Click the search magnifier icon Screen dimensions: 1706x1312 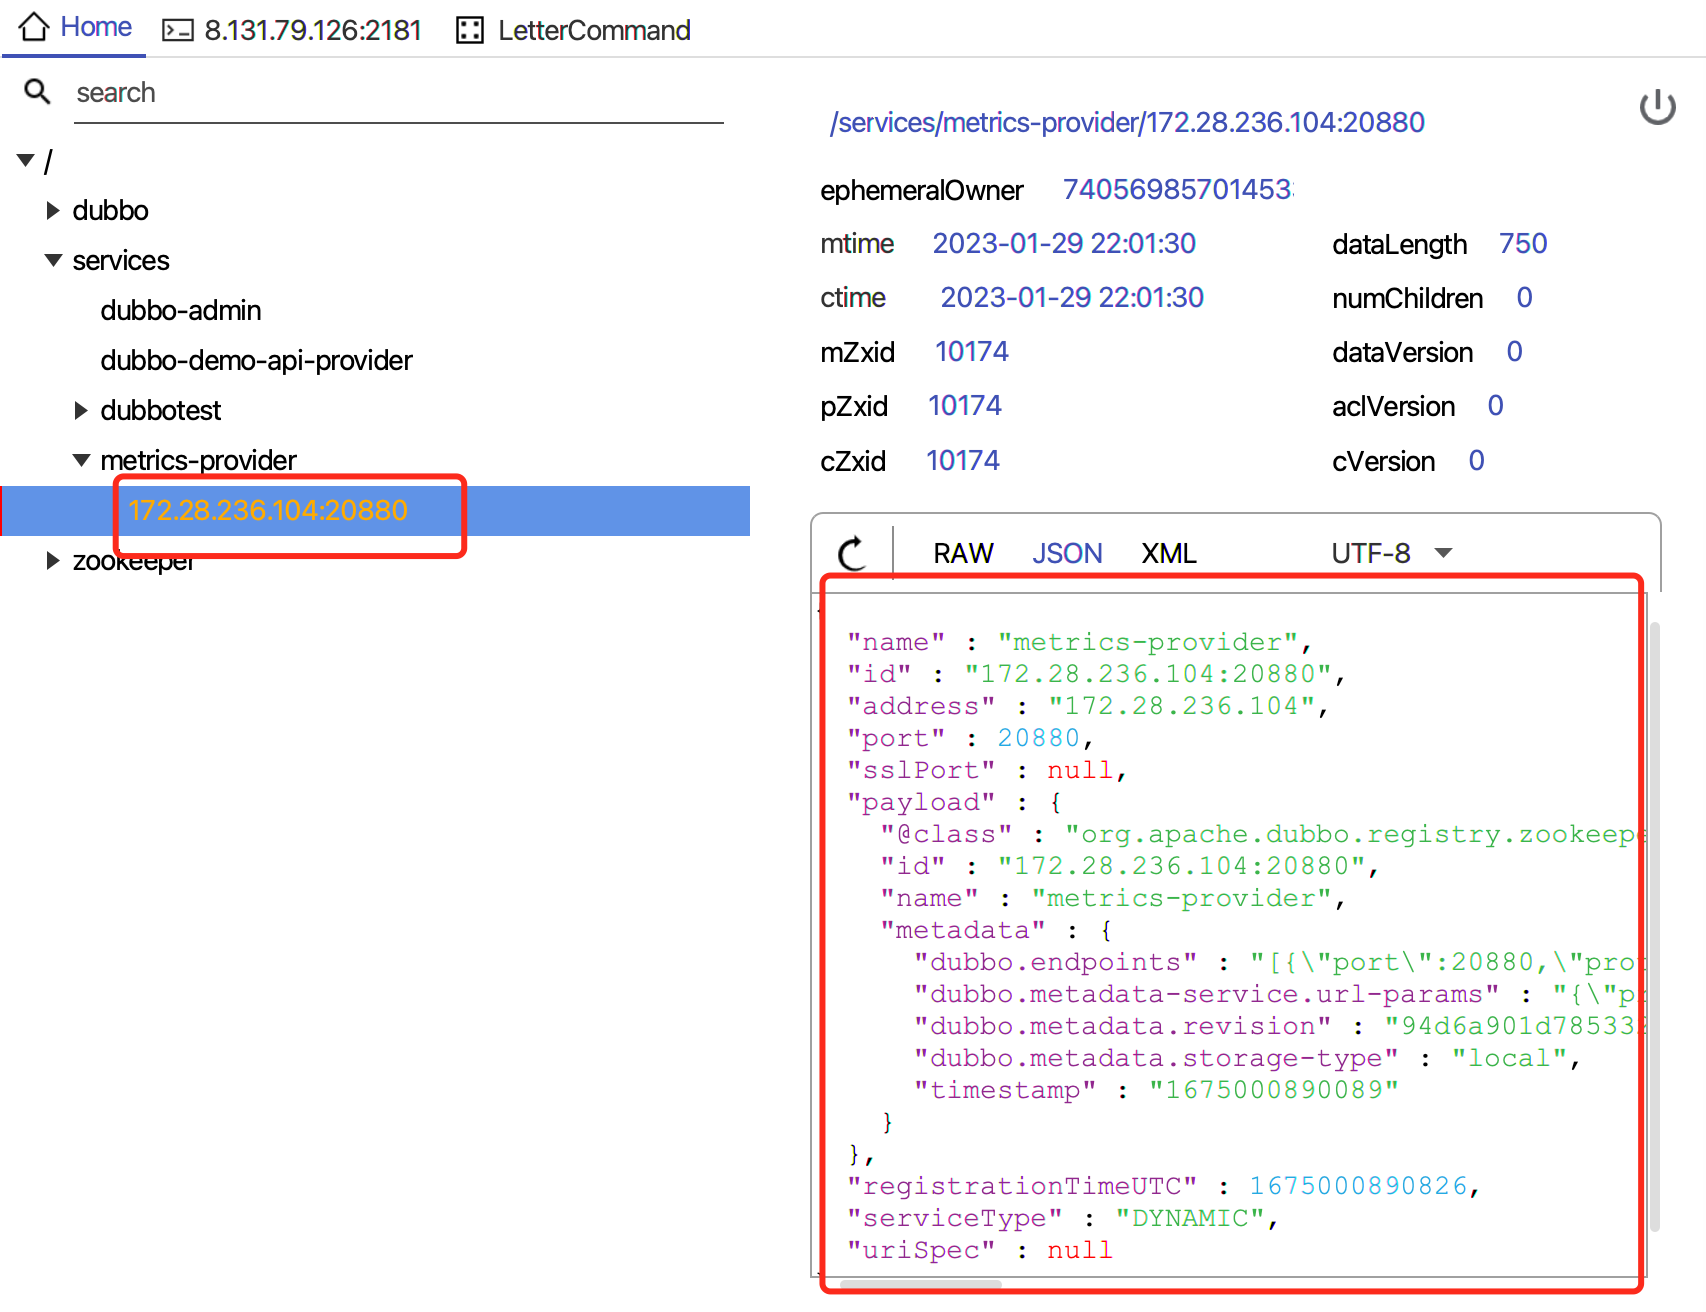click(36, 91)
